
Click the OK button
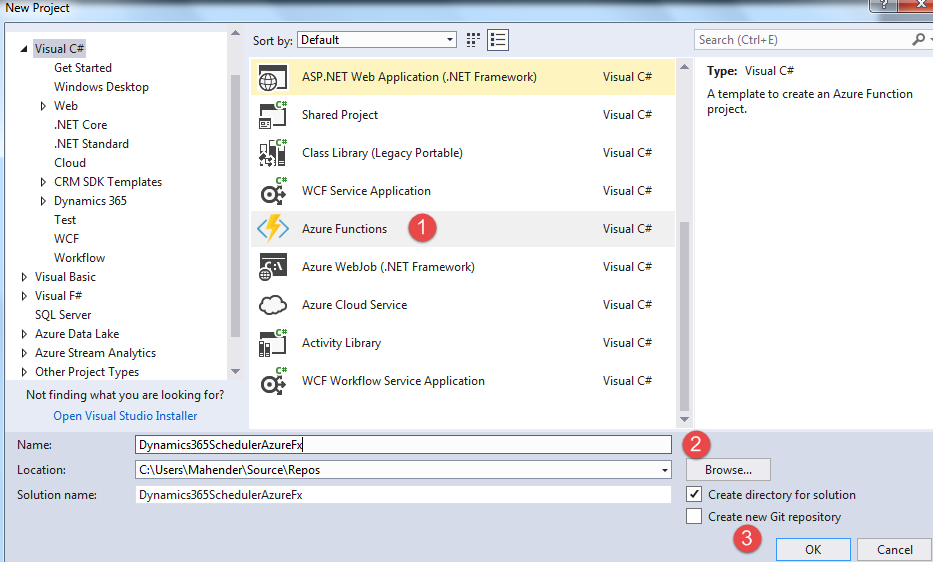click(x=813, y=549)
